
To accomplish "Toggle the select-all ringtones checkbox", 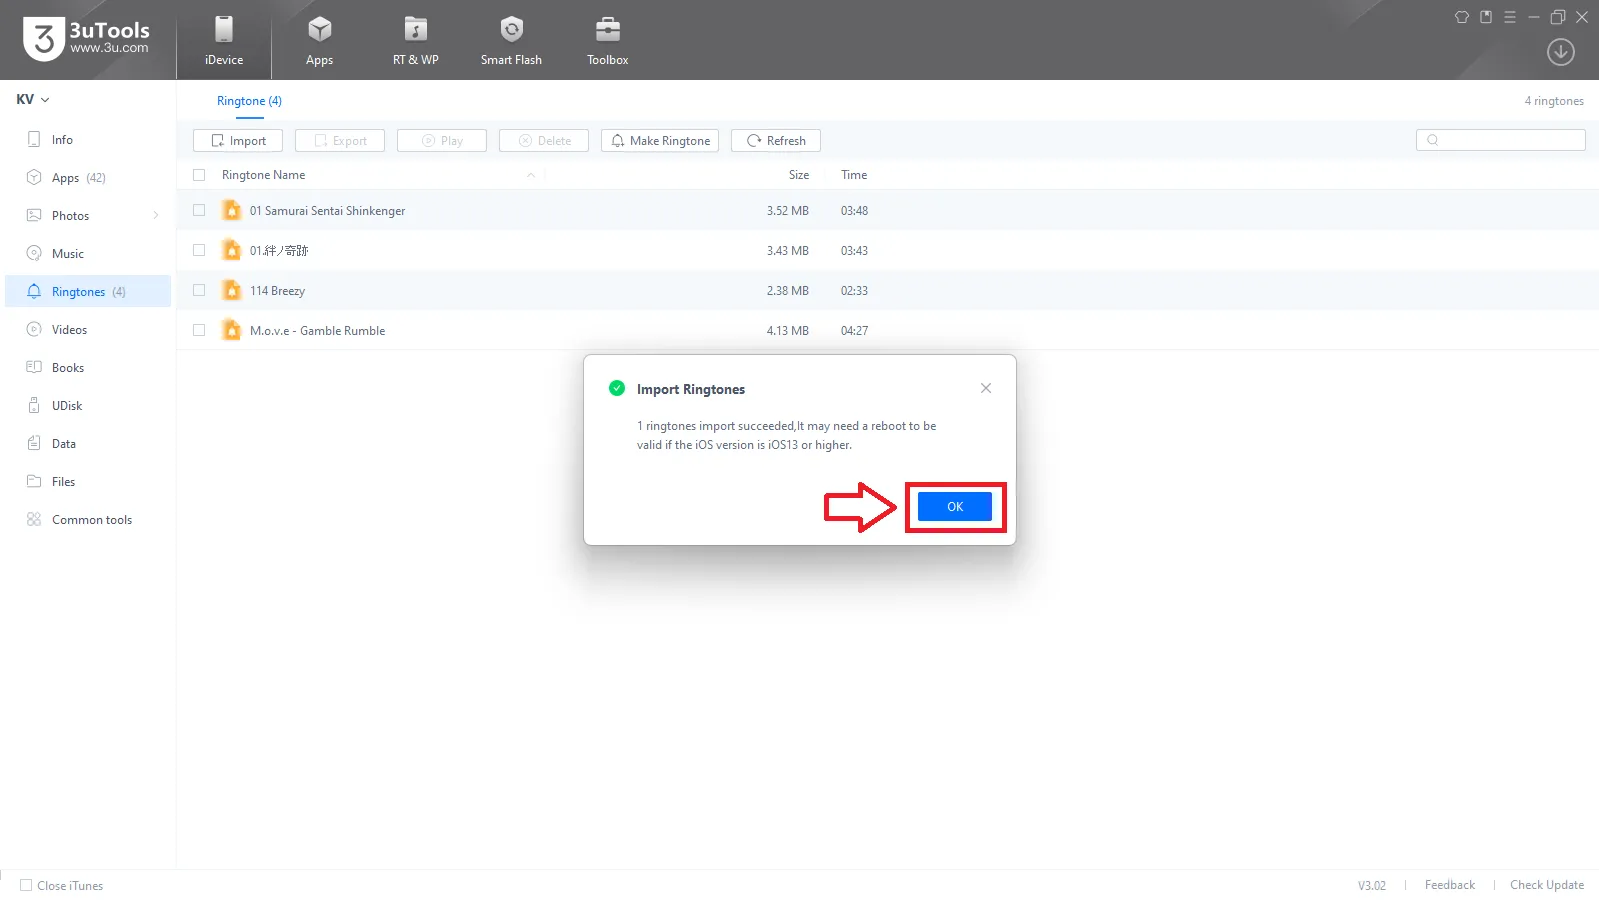I will click(x=199, y=175).
